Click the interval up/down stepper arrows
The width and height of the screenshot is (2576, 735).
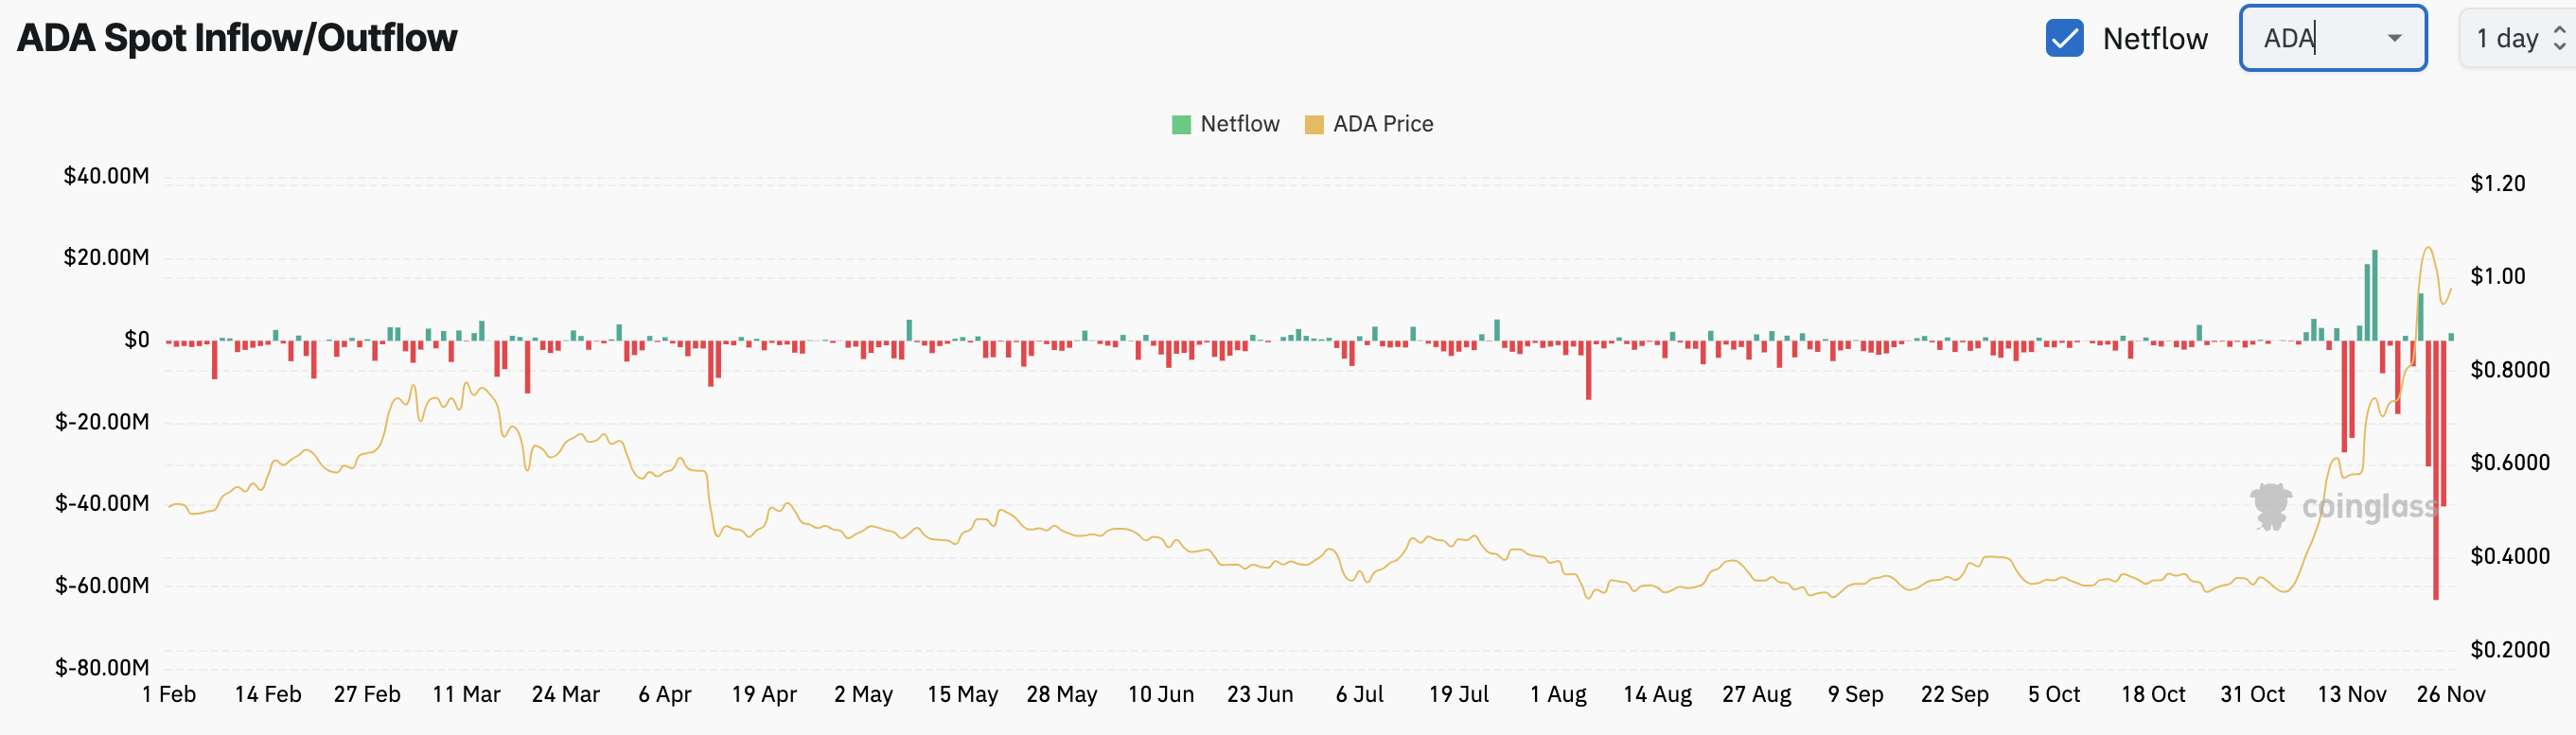click(x=2559, y=39)
